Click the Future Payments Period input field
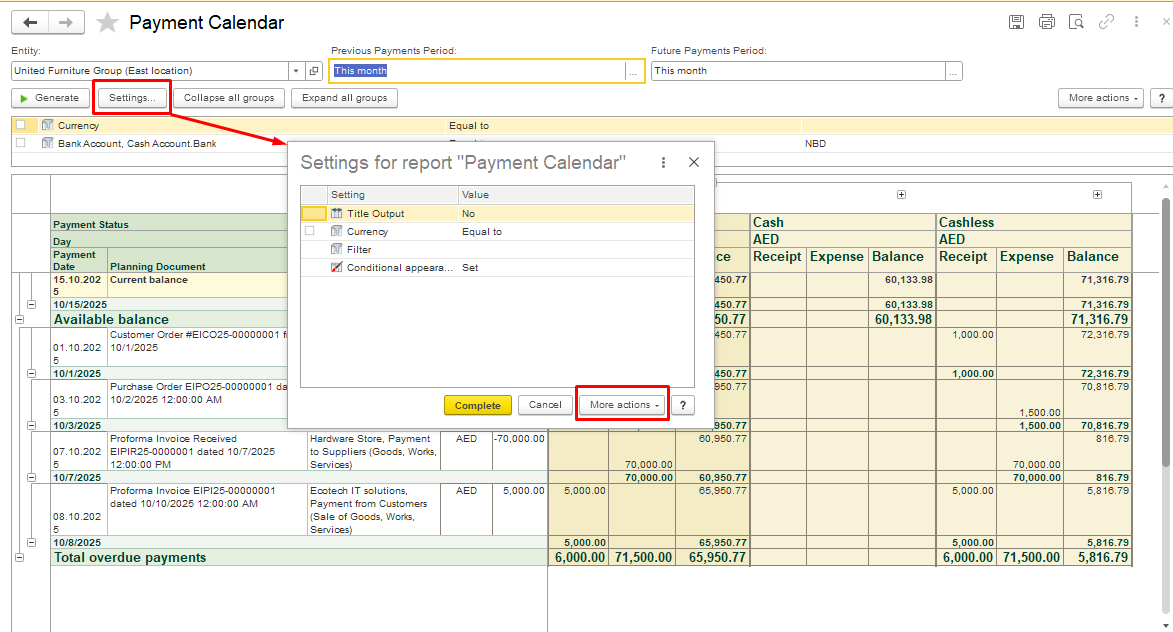The image size is (1173, 632). pyautogui.click(x=797, y=71)
